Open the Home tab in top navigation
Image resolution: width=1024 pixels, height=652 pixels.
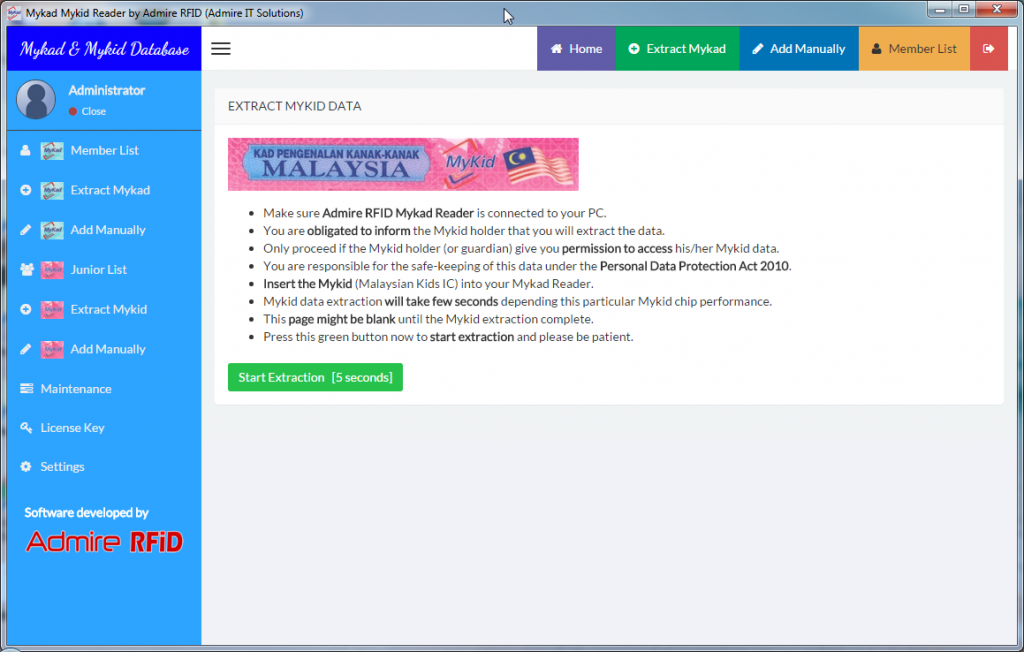click(576, 49)
